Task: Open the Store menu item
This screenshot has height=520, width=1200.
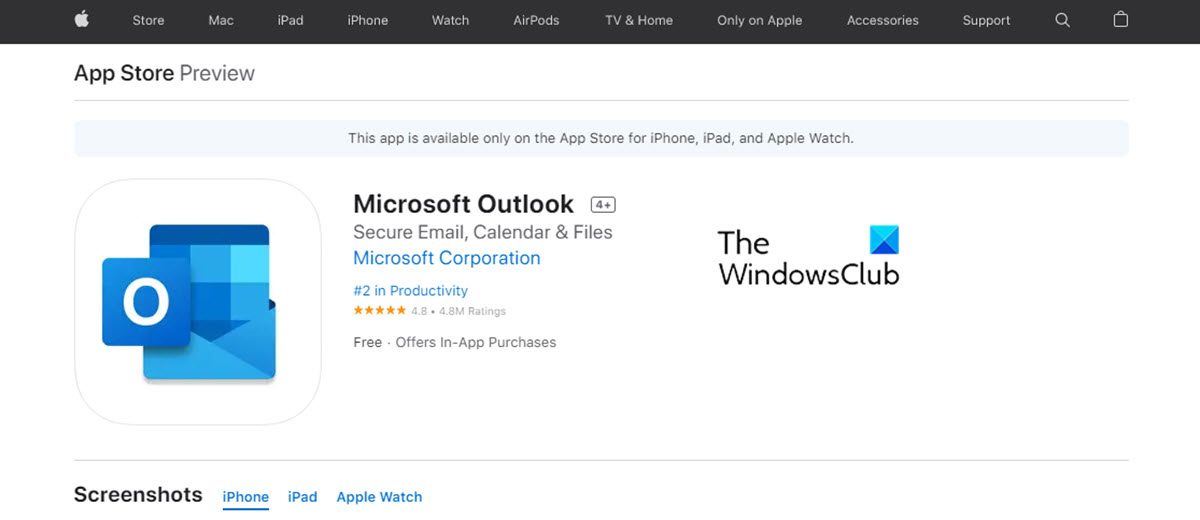Action: [149, 20]
